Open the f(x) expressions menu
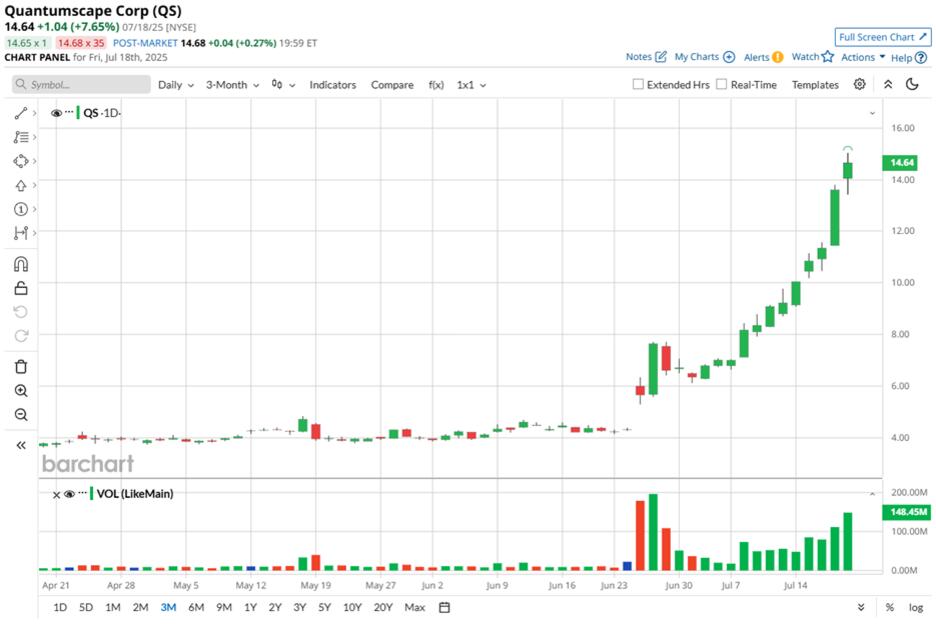936x632 pixels. click(x=436, y=85)
